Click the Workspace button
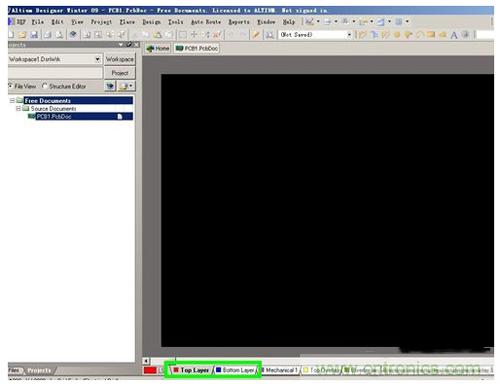The width and height of the screenshot is (500, 384). click(x=120, y=59)
